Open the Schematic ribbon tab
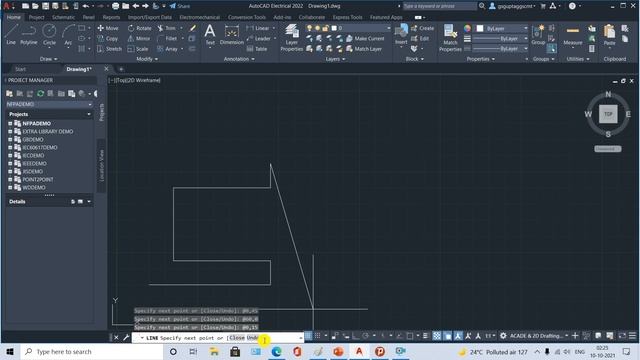The height and width of the screenshot is (360, 640). click(x=63, y=17)
